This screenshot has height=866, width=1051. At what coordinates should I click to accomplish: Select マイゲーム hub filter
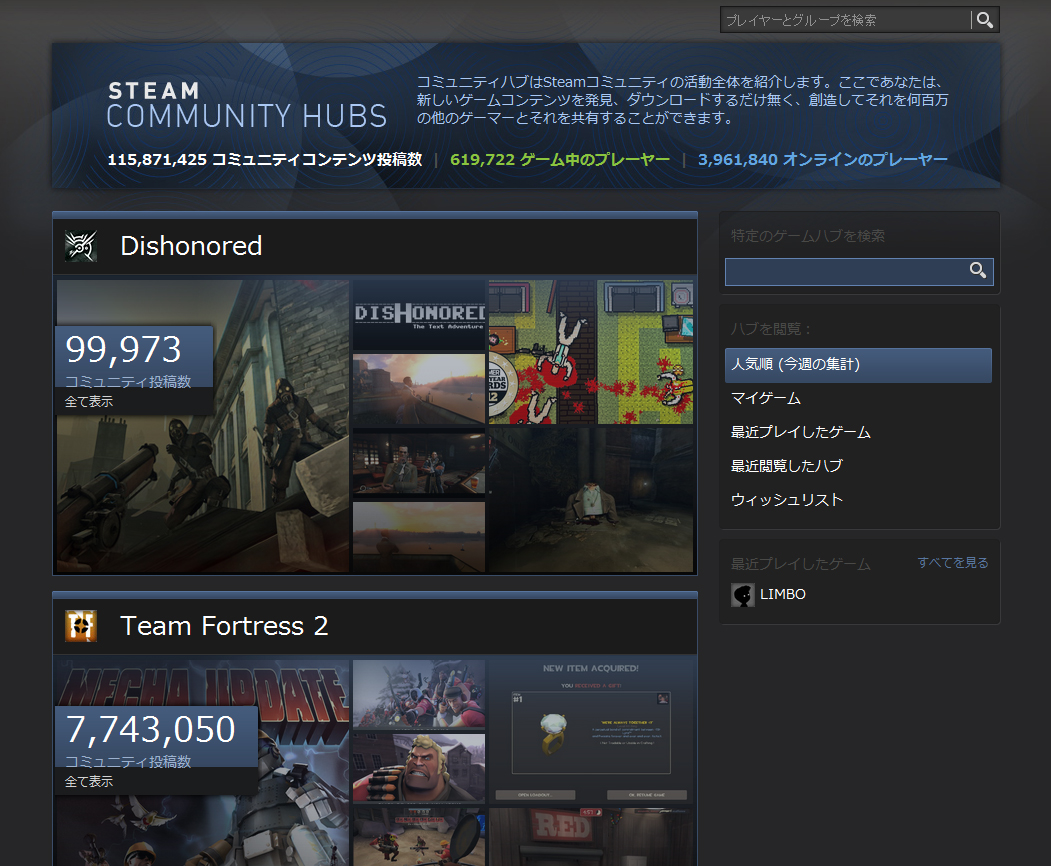coord(858,399)
